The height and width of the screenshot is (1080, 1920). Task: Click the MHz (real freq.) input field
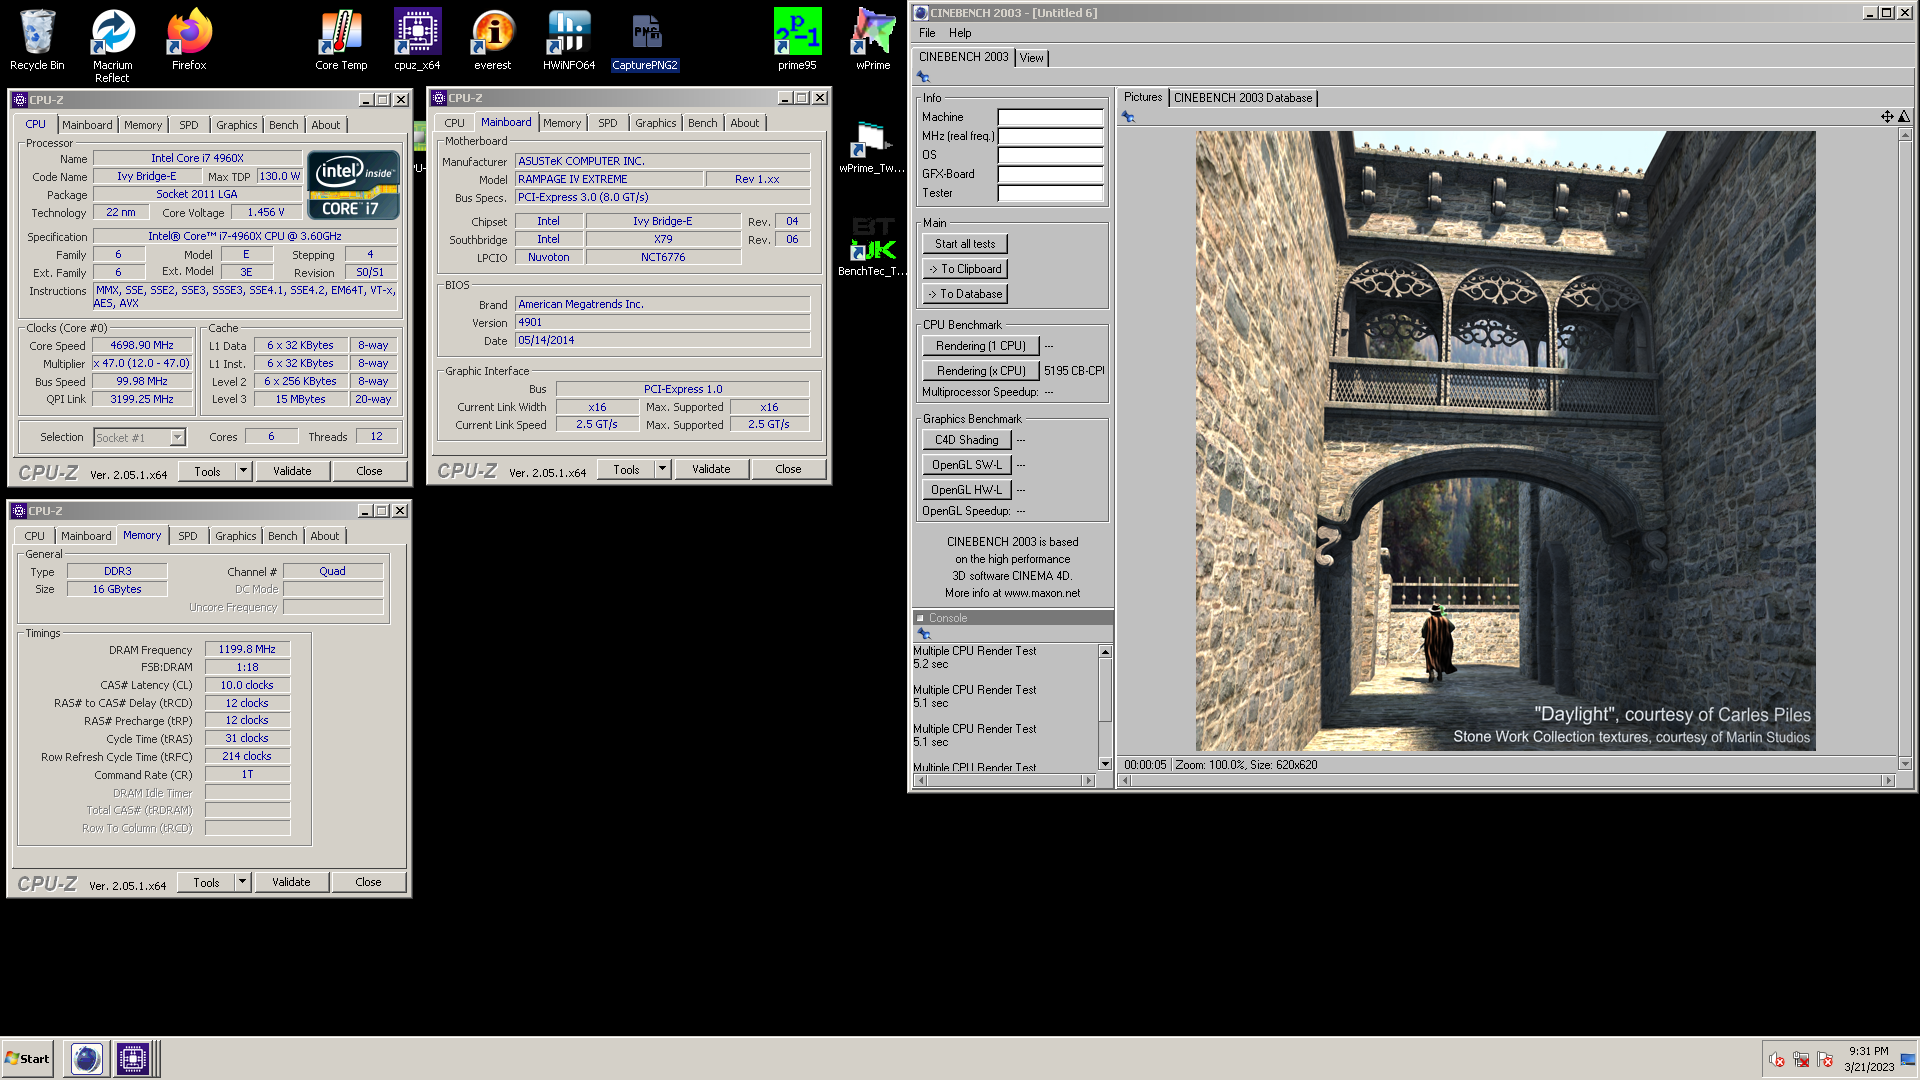1050,136
